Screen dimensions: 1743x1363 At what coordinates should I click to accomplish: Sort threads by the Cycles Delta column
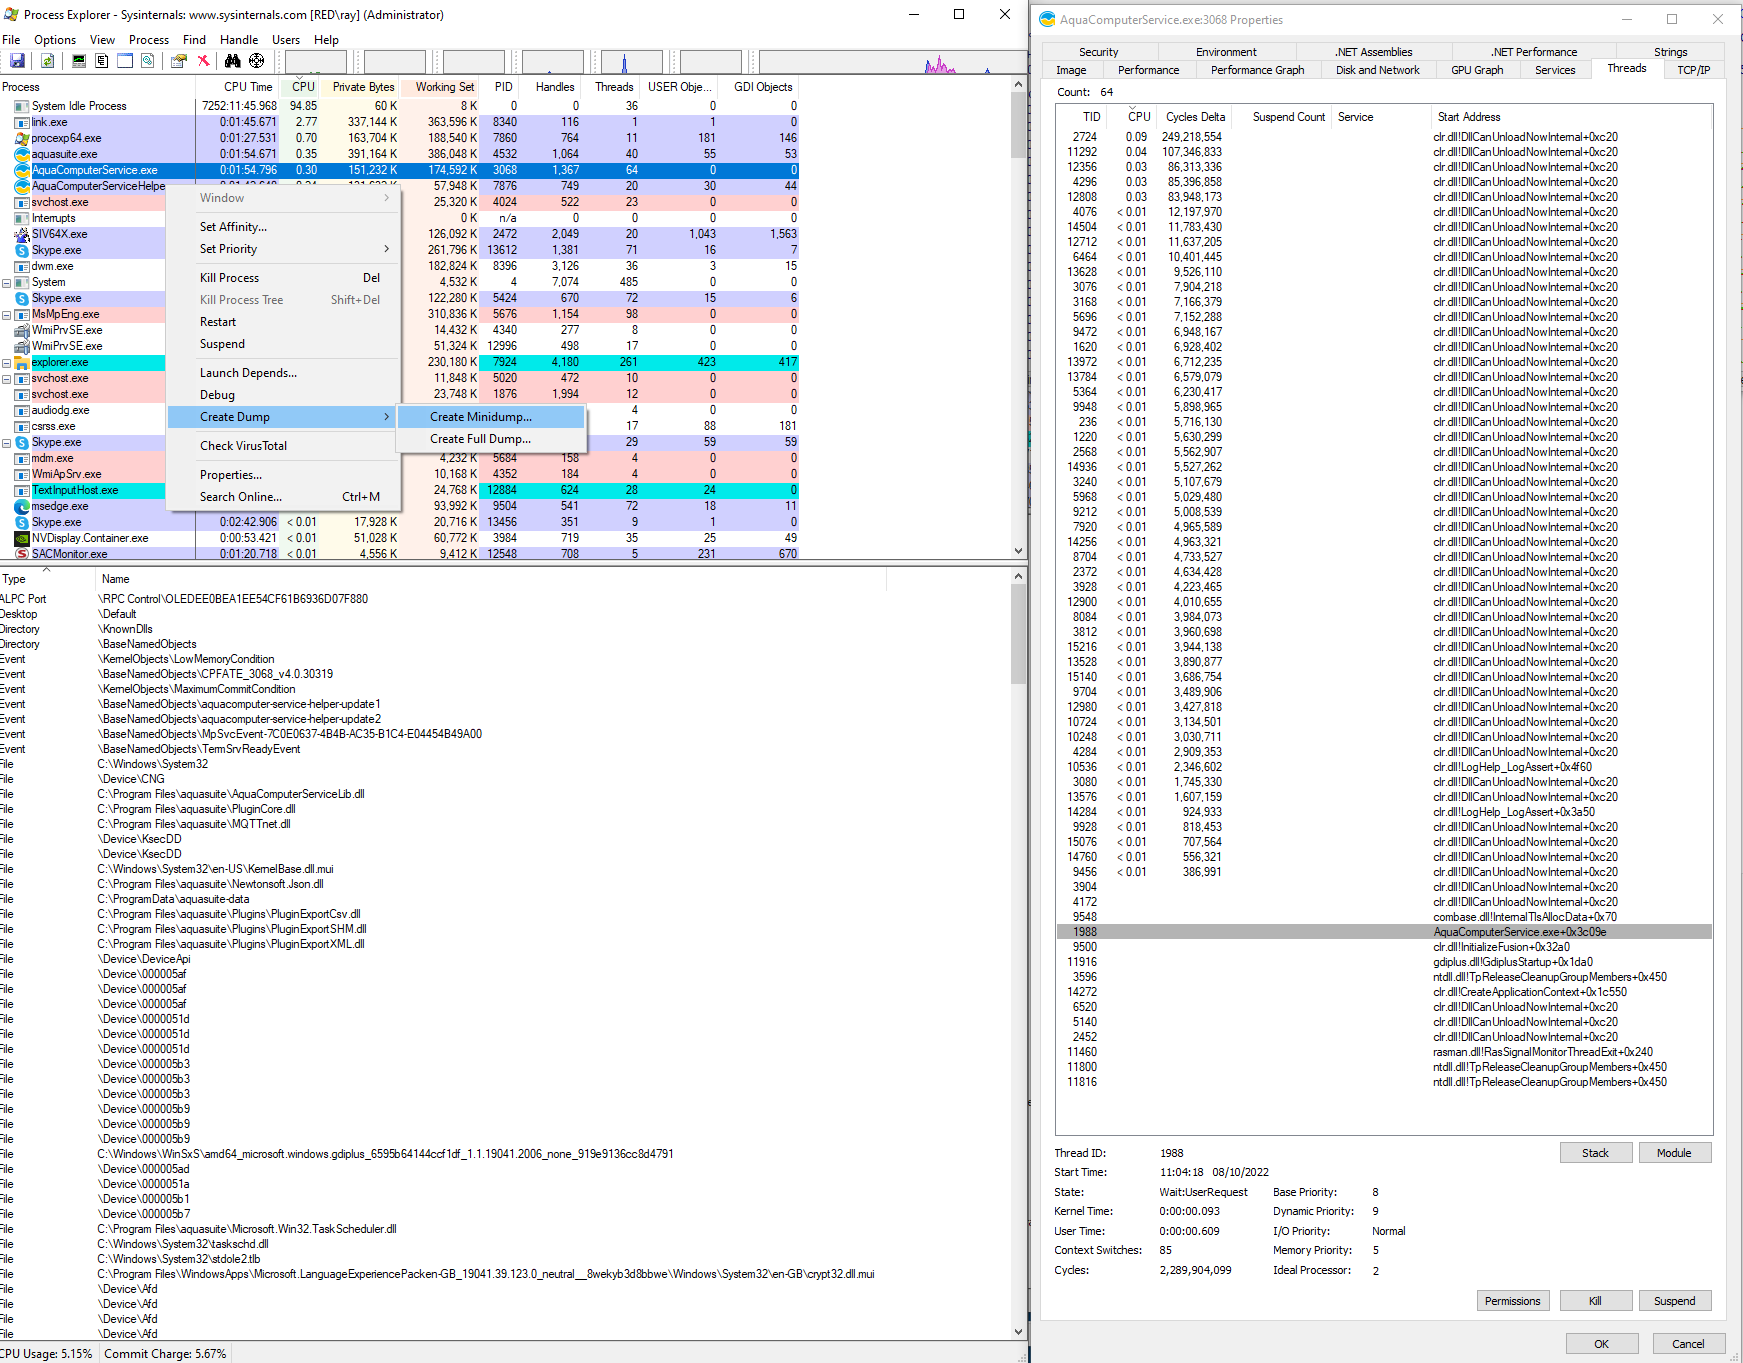[1195, 117]
